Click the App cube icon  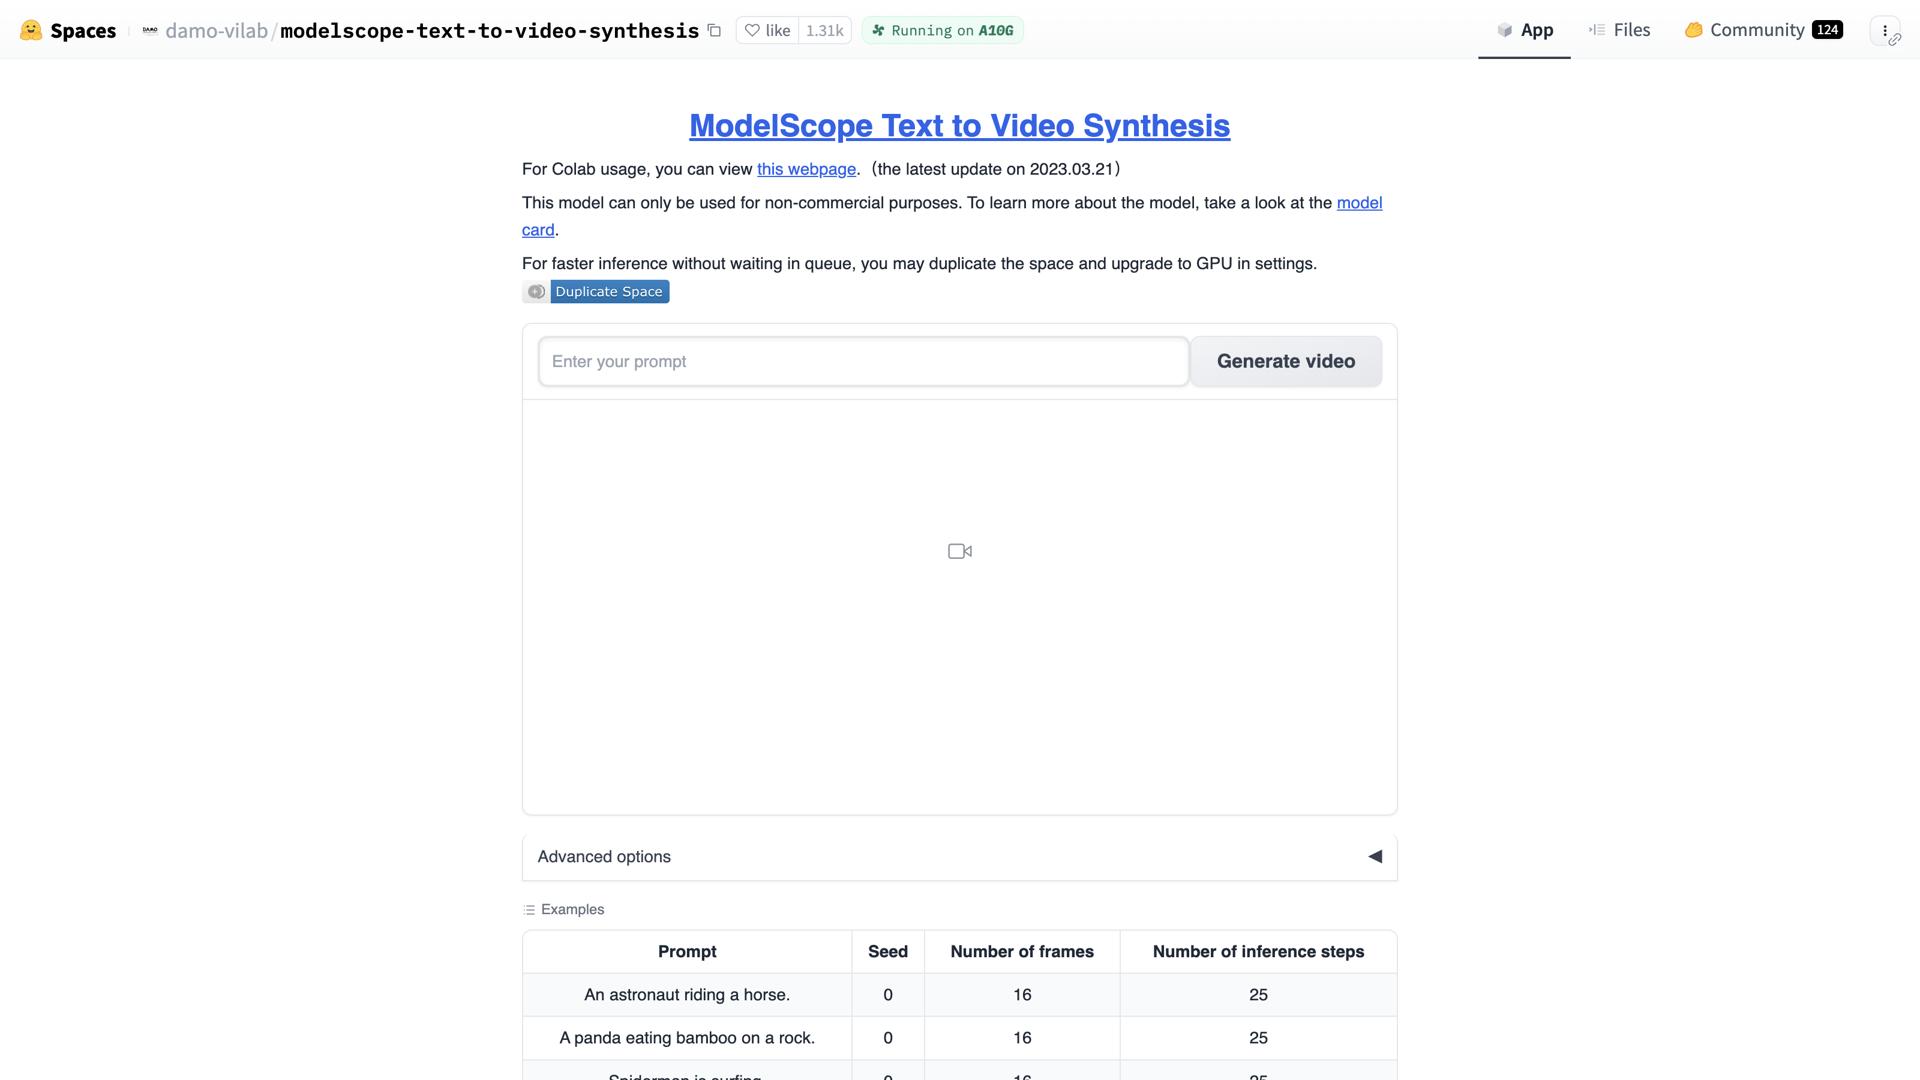[1505, 30]
